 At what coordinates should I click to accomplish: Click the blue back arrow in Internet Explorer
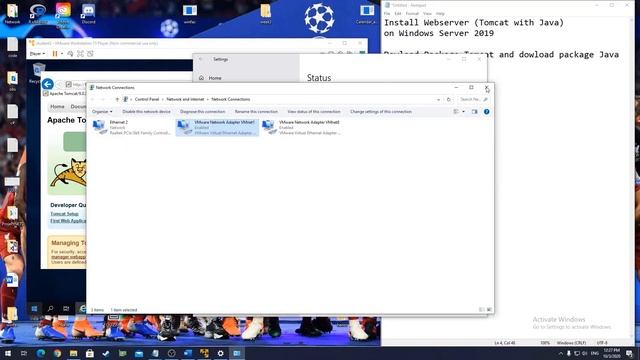pos(48,84)
